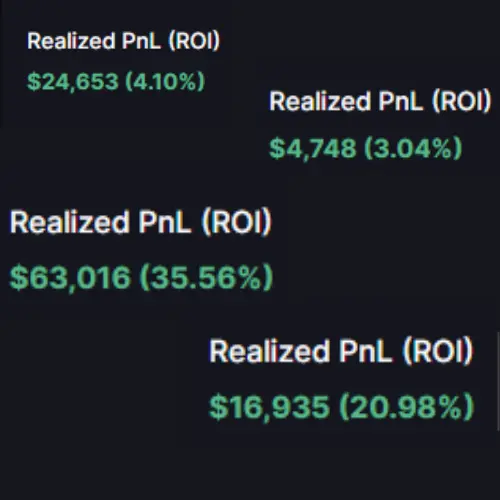The height and width of the screenshot is (500, 500).
Task: Select the 4.10% ROI percentage
Action: pos(165,81)
